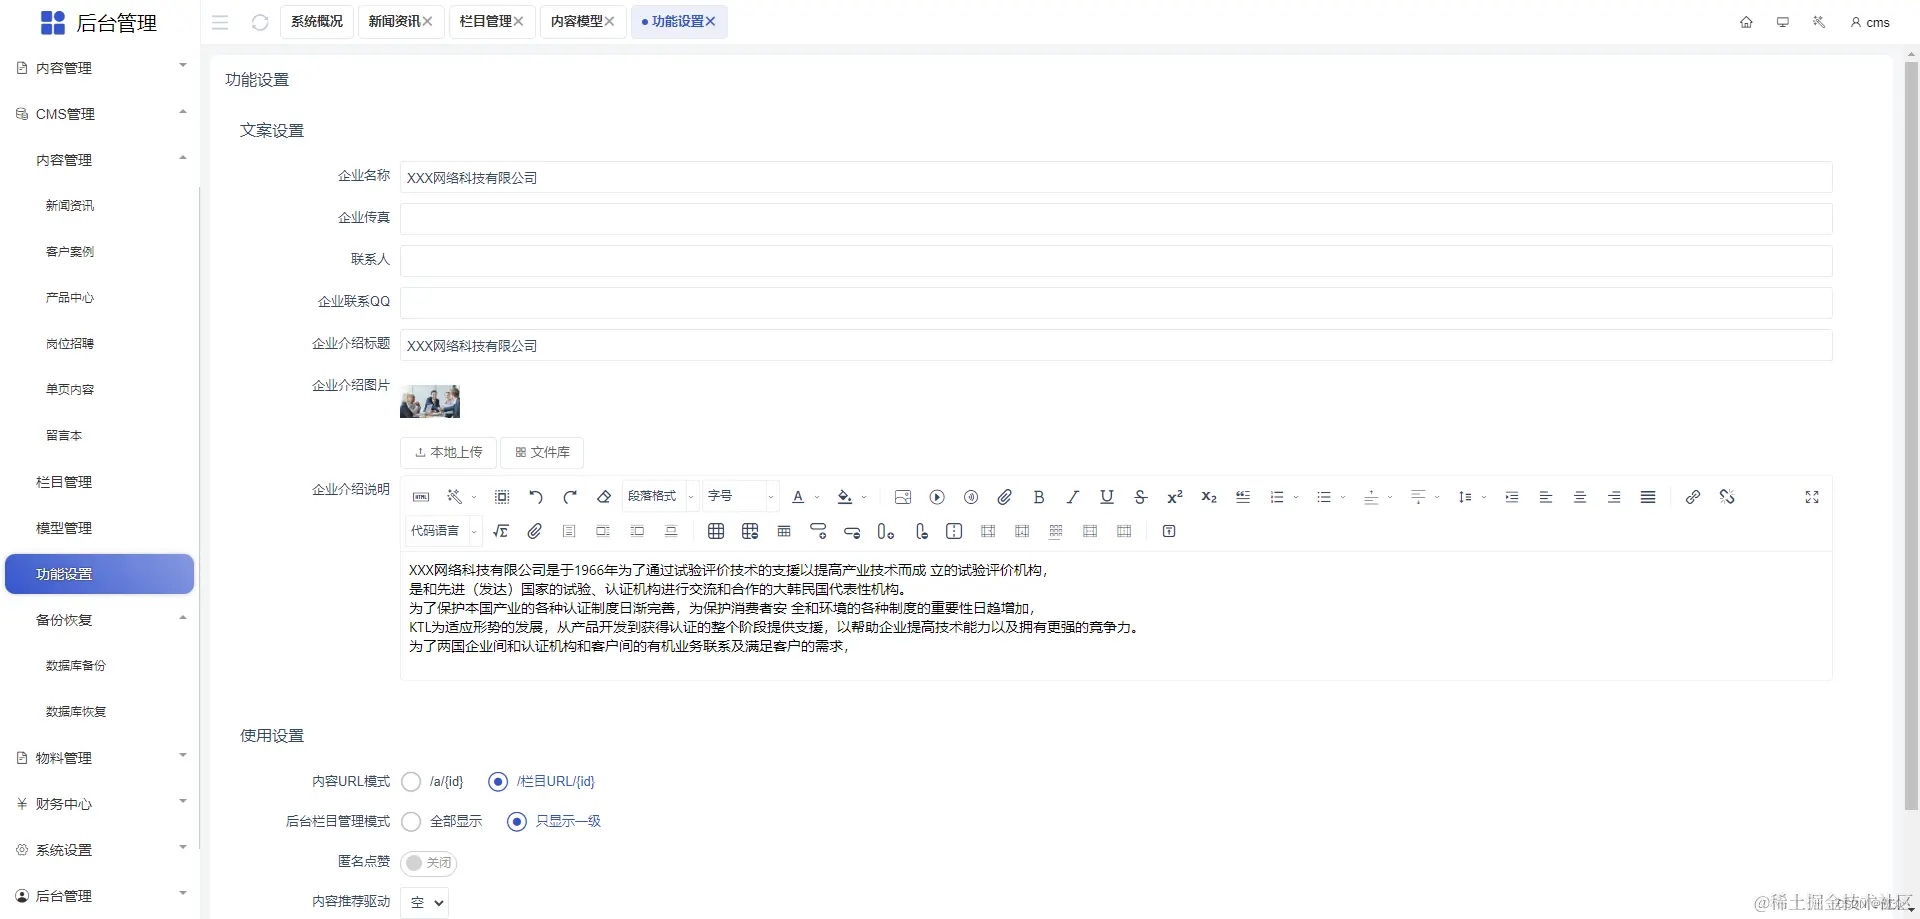1920x919 pixels.
Task: Click the increase-indent icon
Action: (x=1512, y=497)
